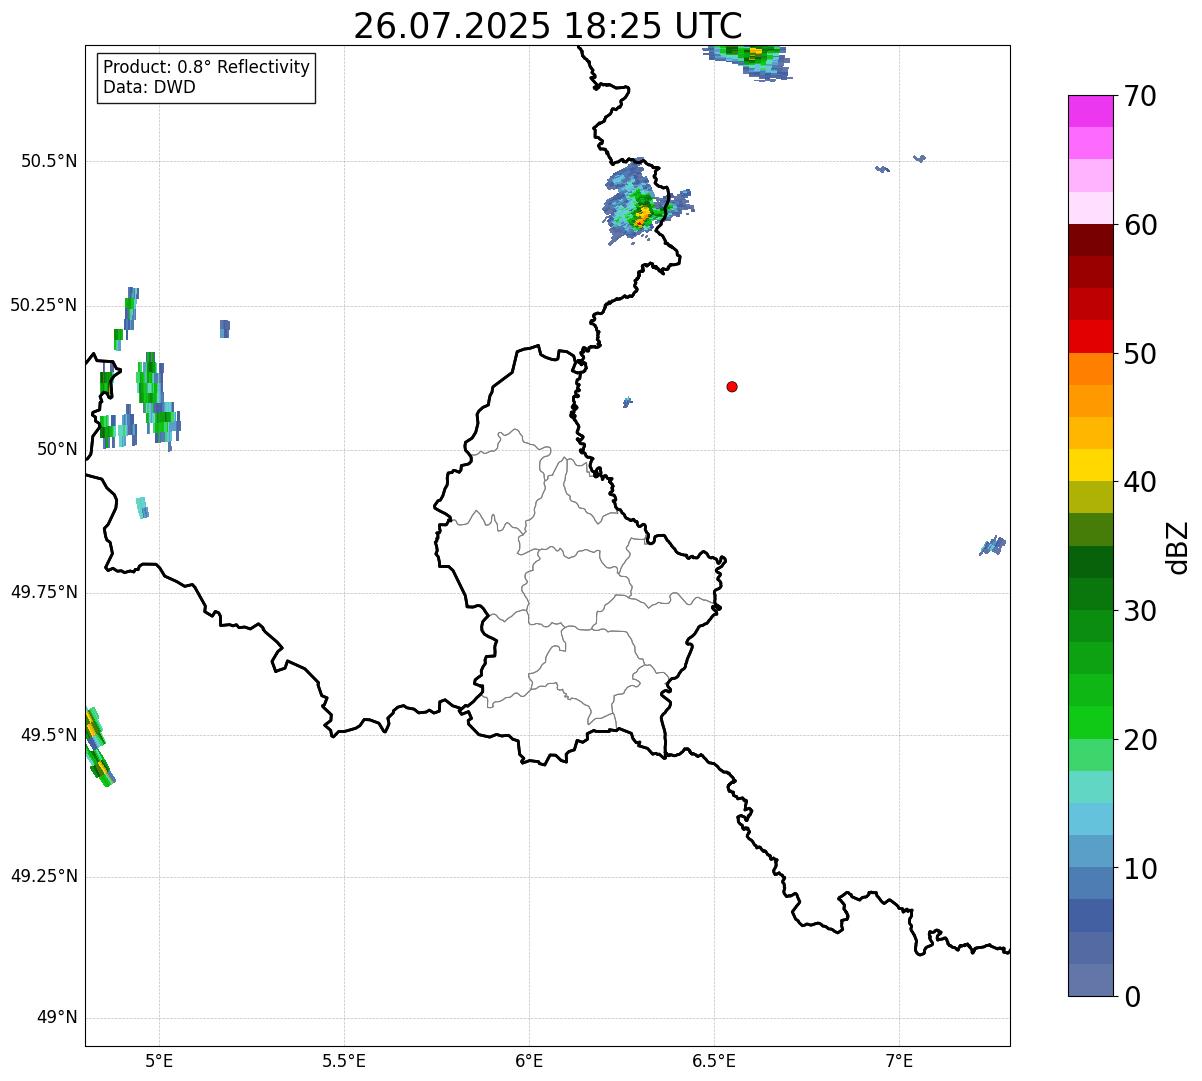
Task: Click the colorbar tick label 50
Action: coord(1140,354)
